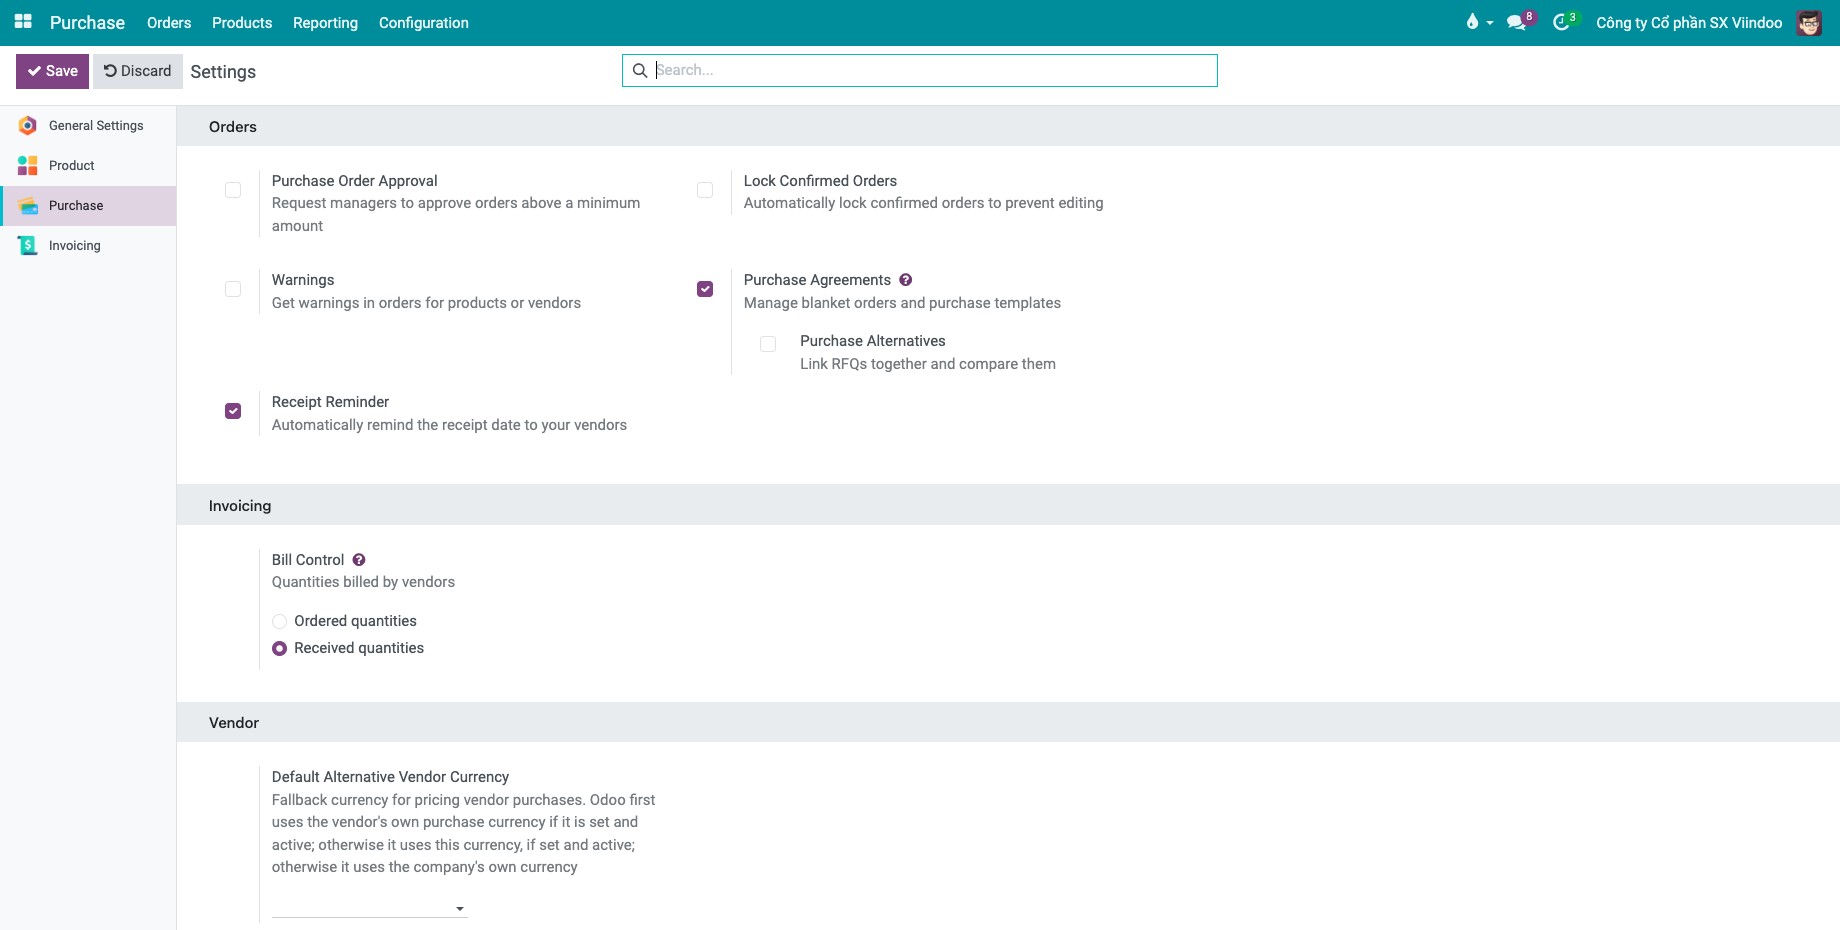1840x930 pixels.
Task: Click the droplet debug icon in top bar
Action: [1472, 22]
